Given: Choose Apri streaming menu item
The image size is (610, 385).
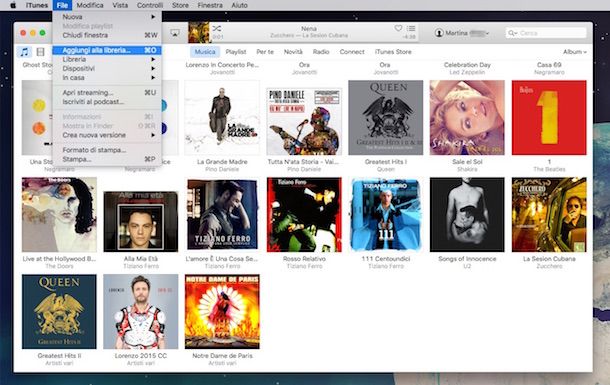Looking at the screenshot, I should click(107, 93).
